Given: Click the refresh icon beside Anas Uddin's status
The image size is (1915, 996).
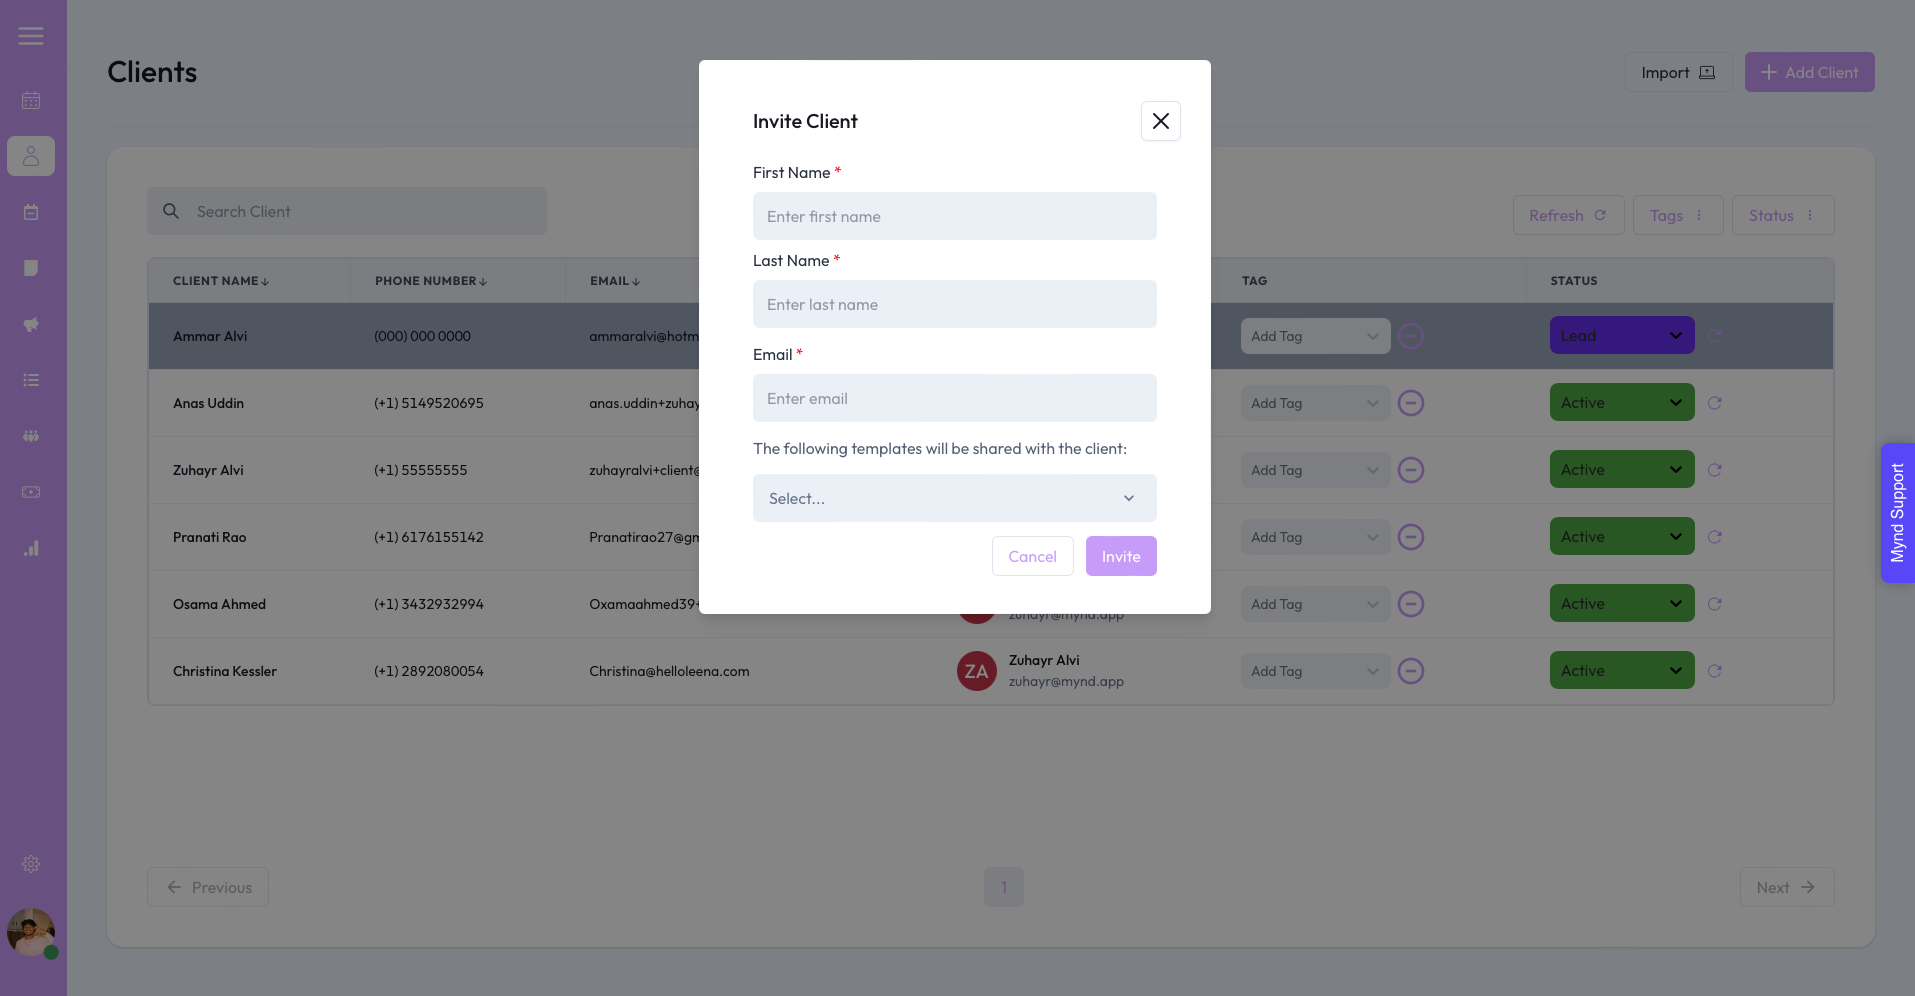Looking at the screenshot, I should (x=1714, y=403).
